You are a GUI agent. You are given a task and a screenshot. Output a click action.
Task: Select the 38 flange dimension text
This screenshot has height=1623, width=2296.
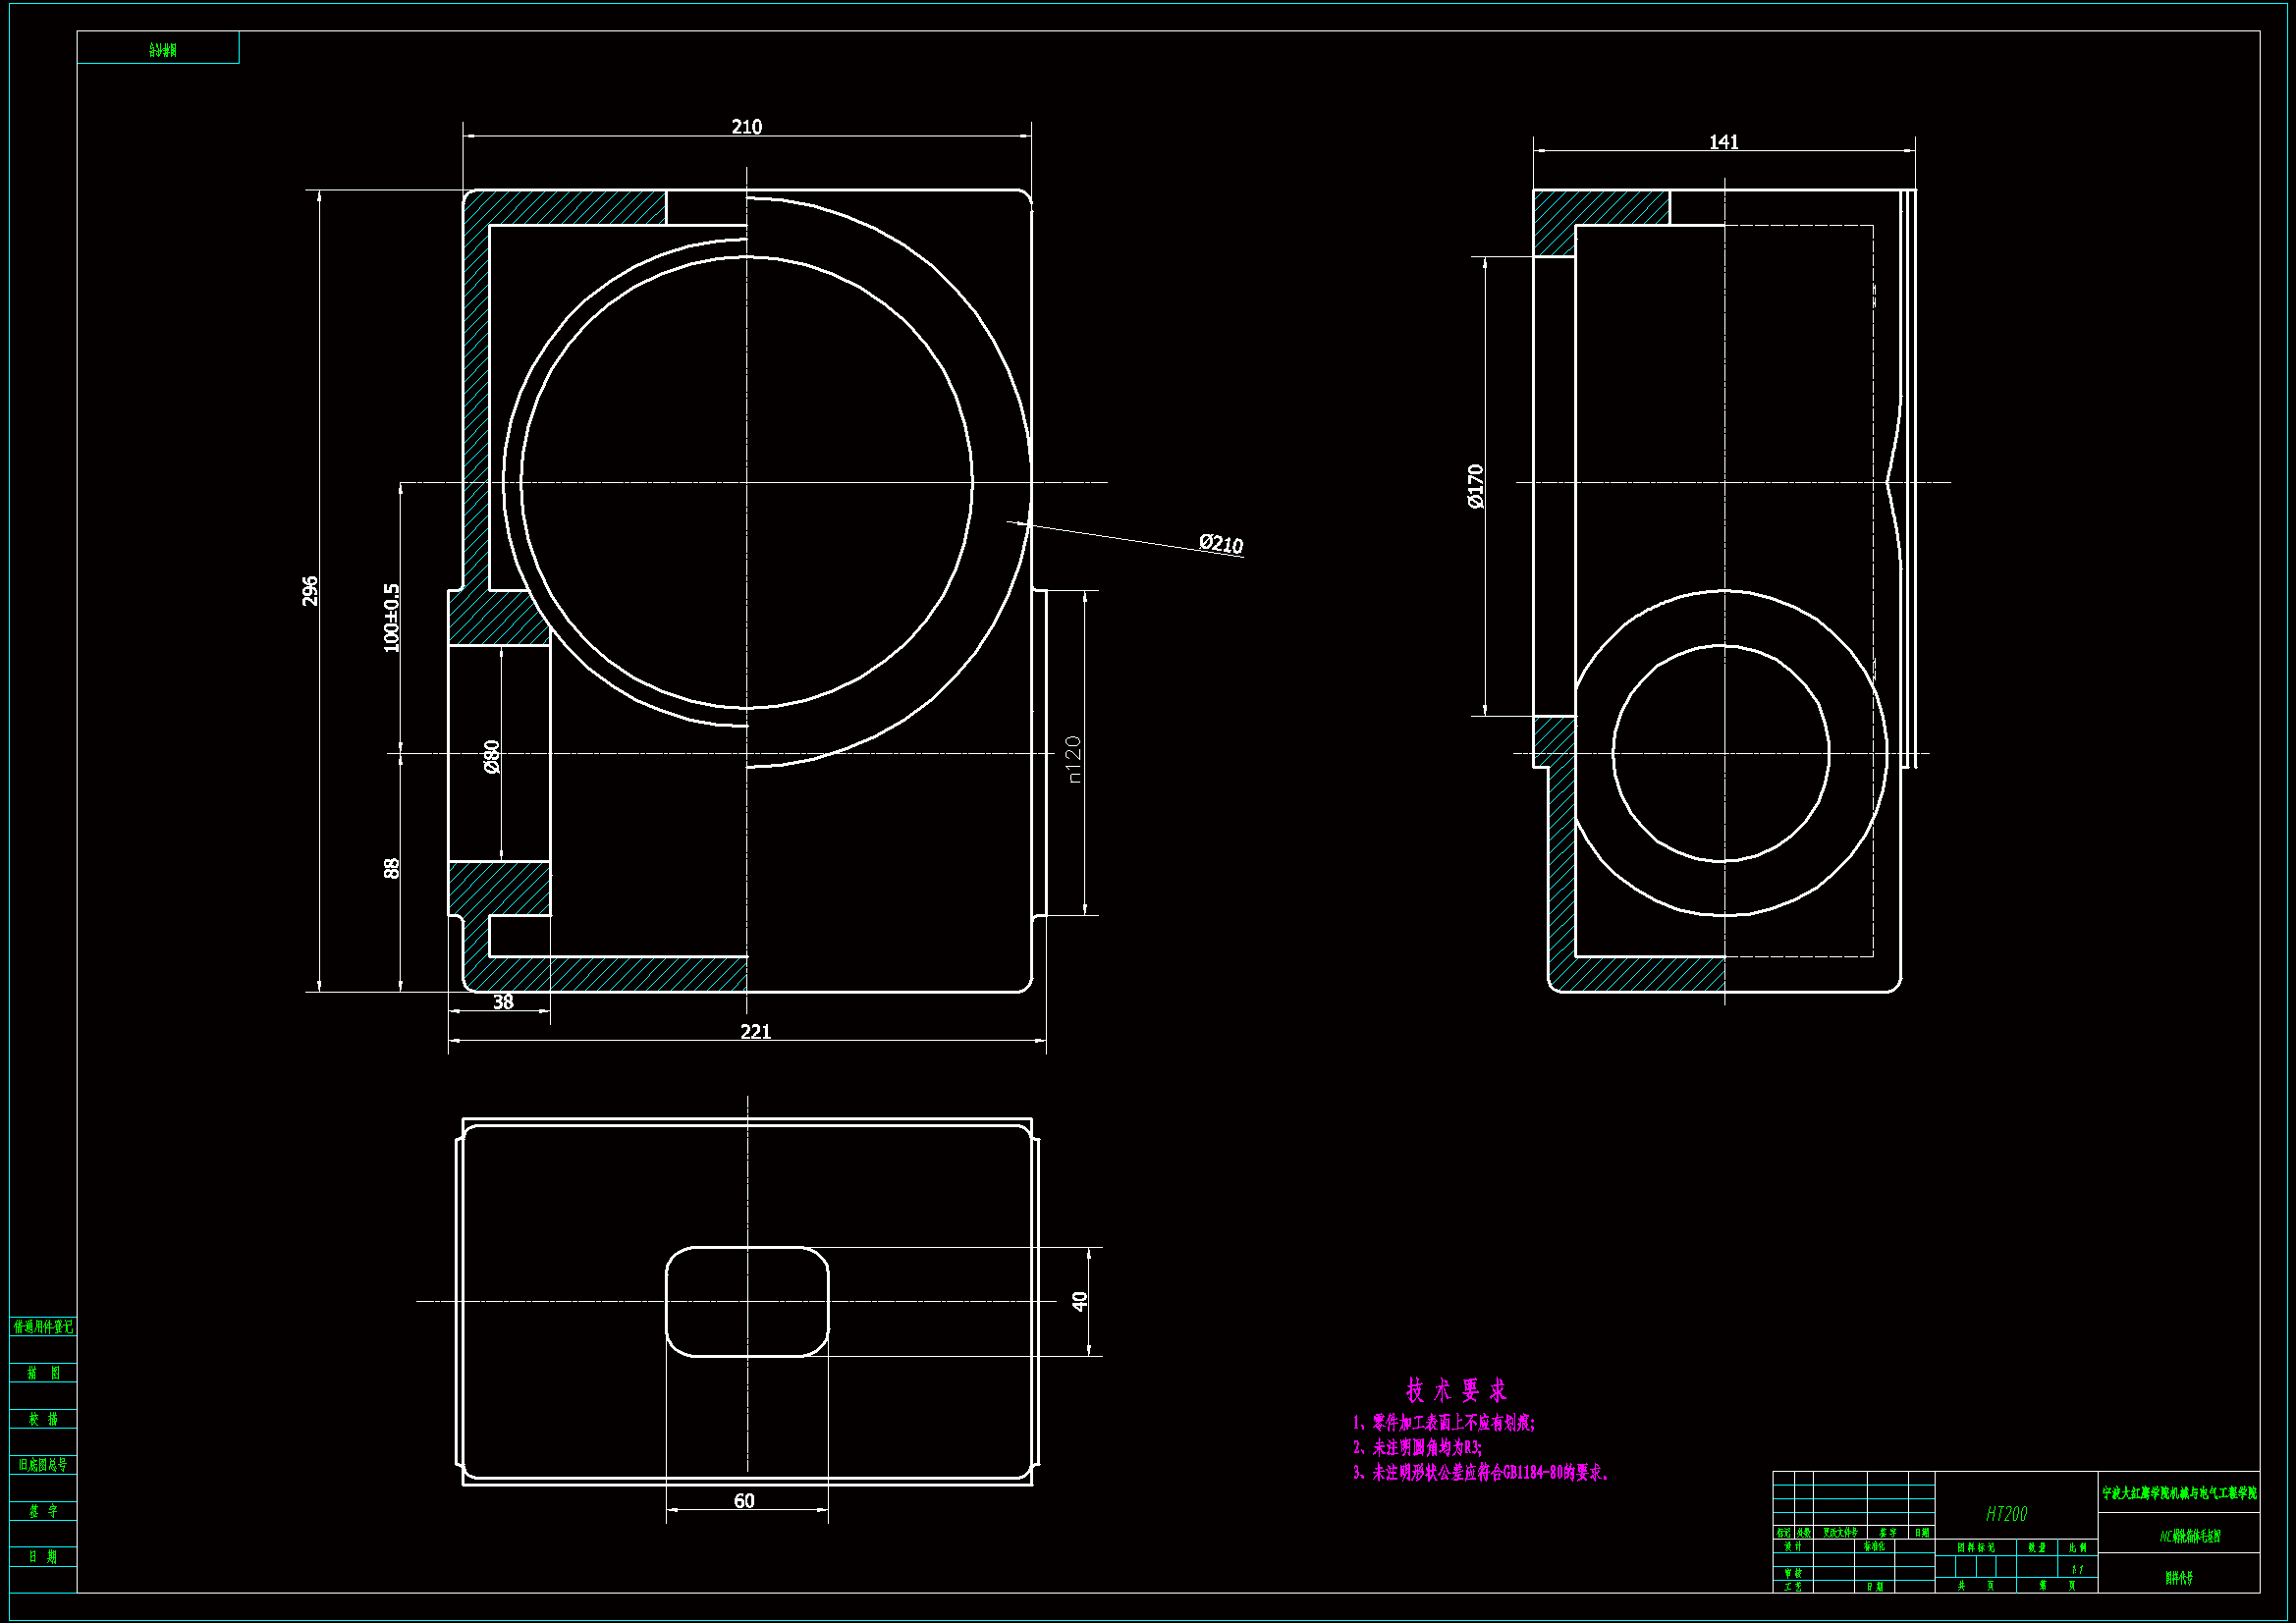point(503,1002)
